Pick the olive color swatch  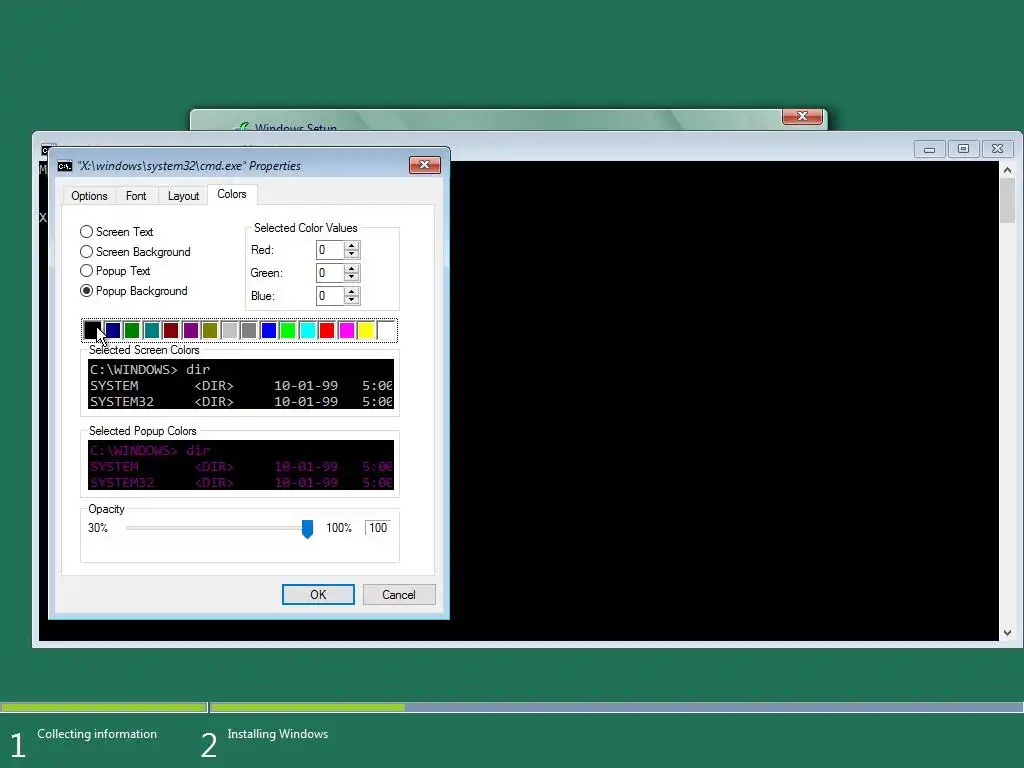pyautogui.click(x=210, y=330)
